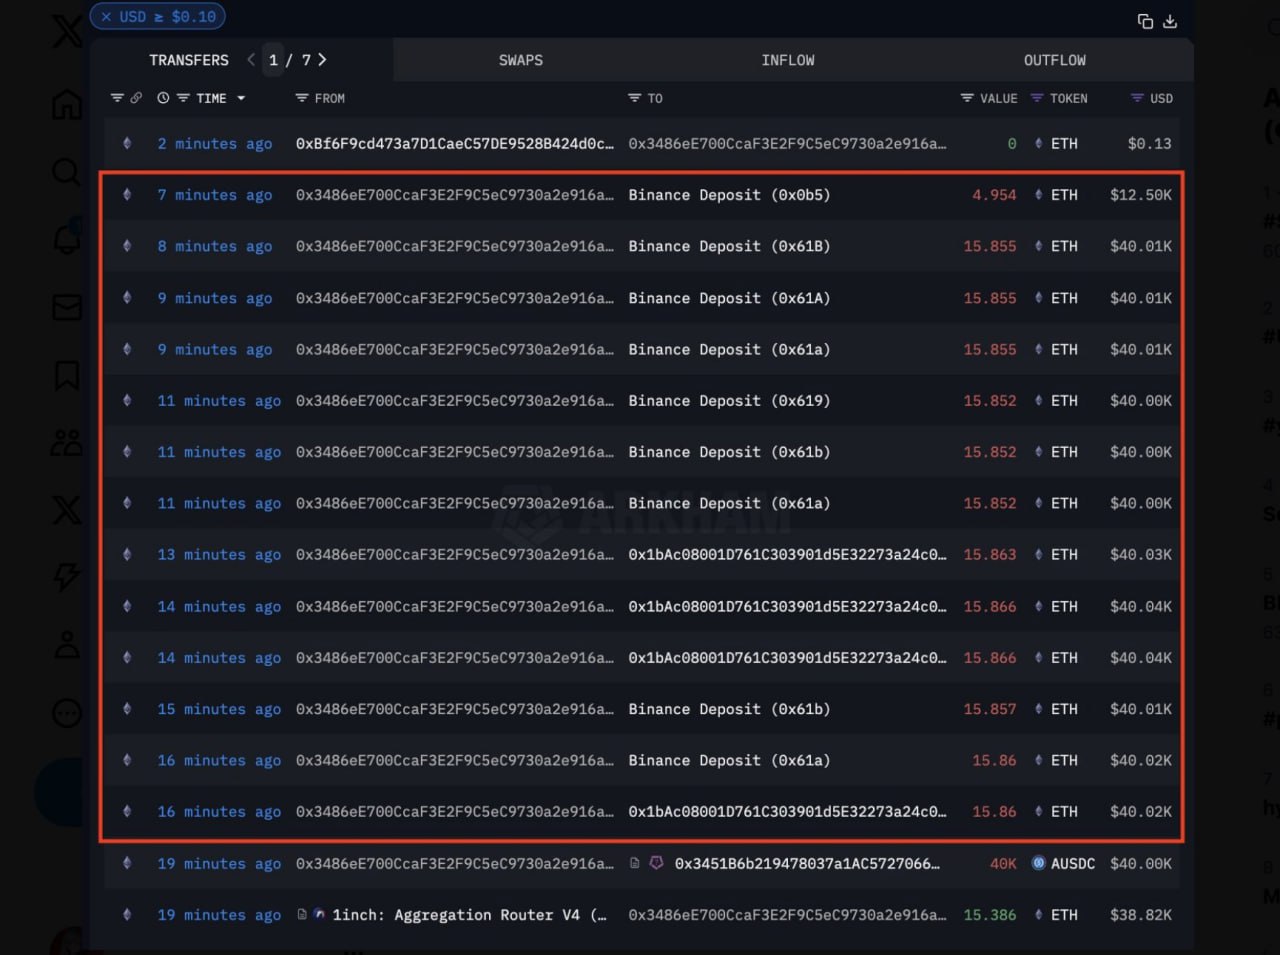Screen dimensions: 1280x955
Task: Open the 7 minutes ago transaction link
Action: (214, 195)
